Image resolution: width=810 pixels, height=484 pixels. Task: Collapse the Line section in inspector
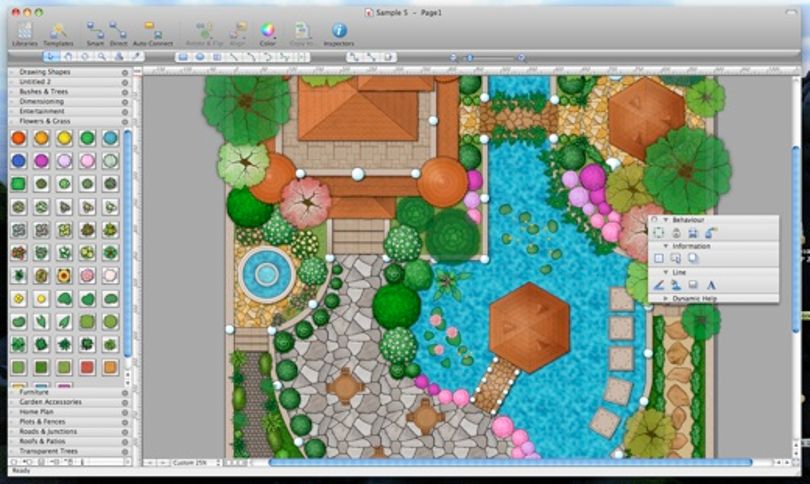(x=666, y=272)
